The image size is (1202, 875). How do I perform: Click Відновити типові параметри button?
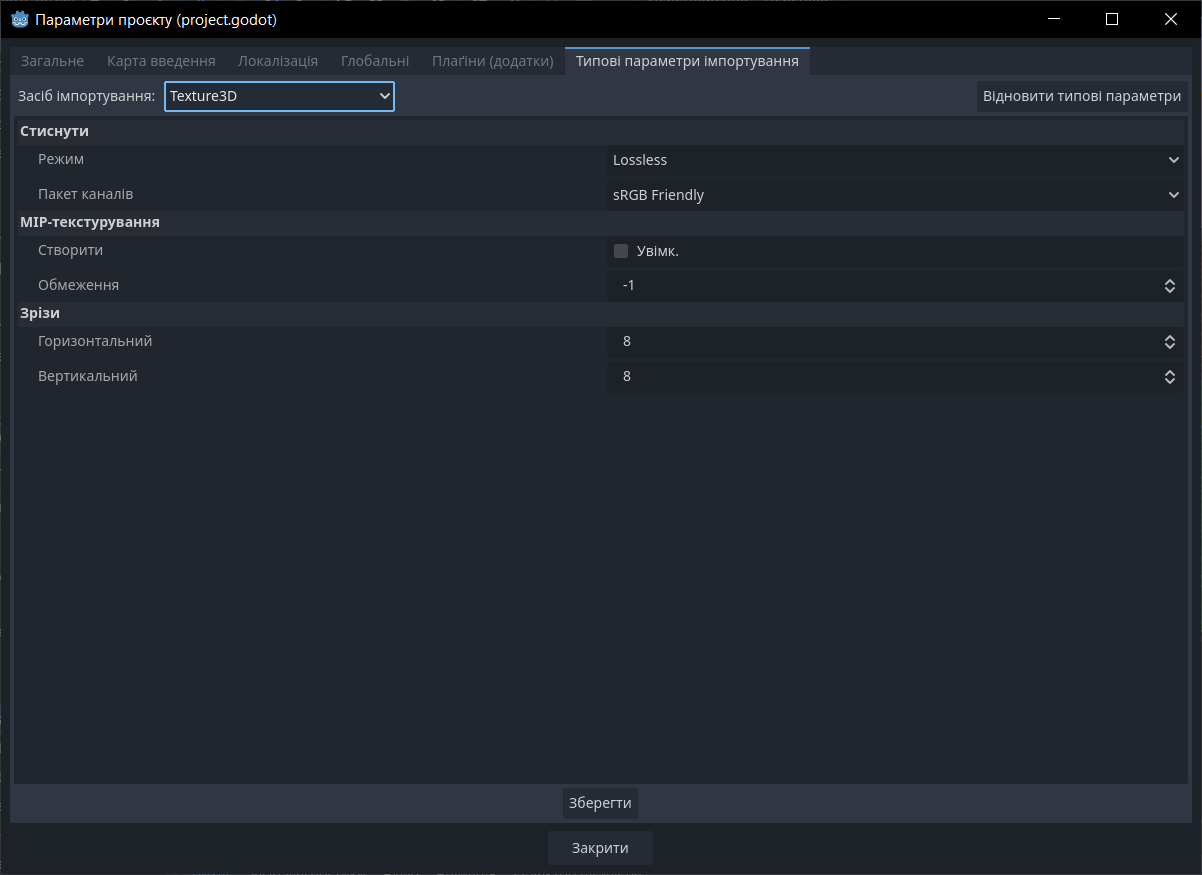pyautogui.click(x=1081, y=97)
